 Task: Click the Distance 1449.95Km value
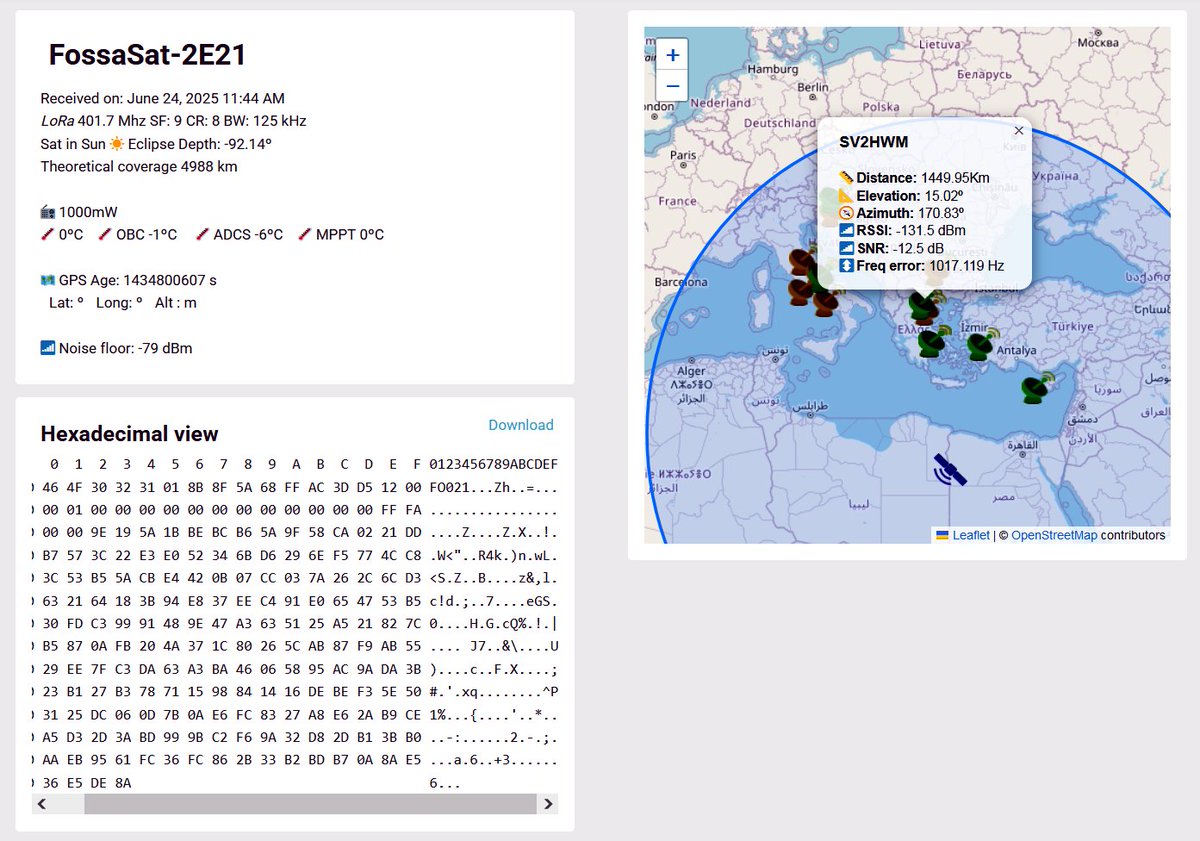click(954, 178)
